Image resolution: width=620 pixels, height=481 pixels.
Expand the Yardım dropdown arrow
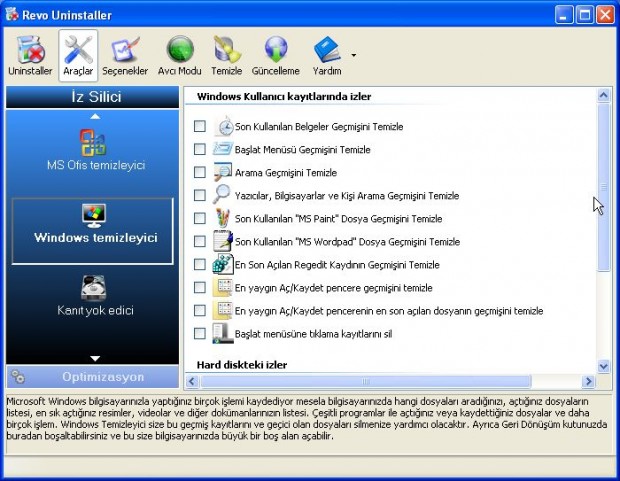click(353, 55)
